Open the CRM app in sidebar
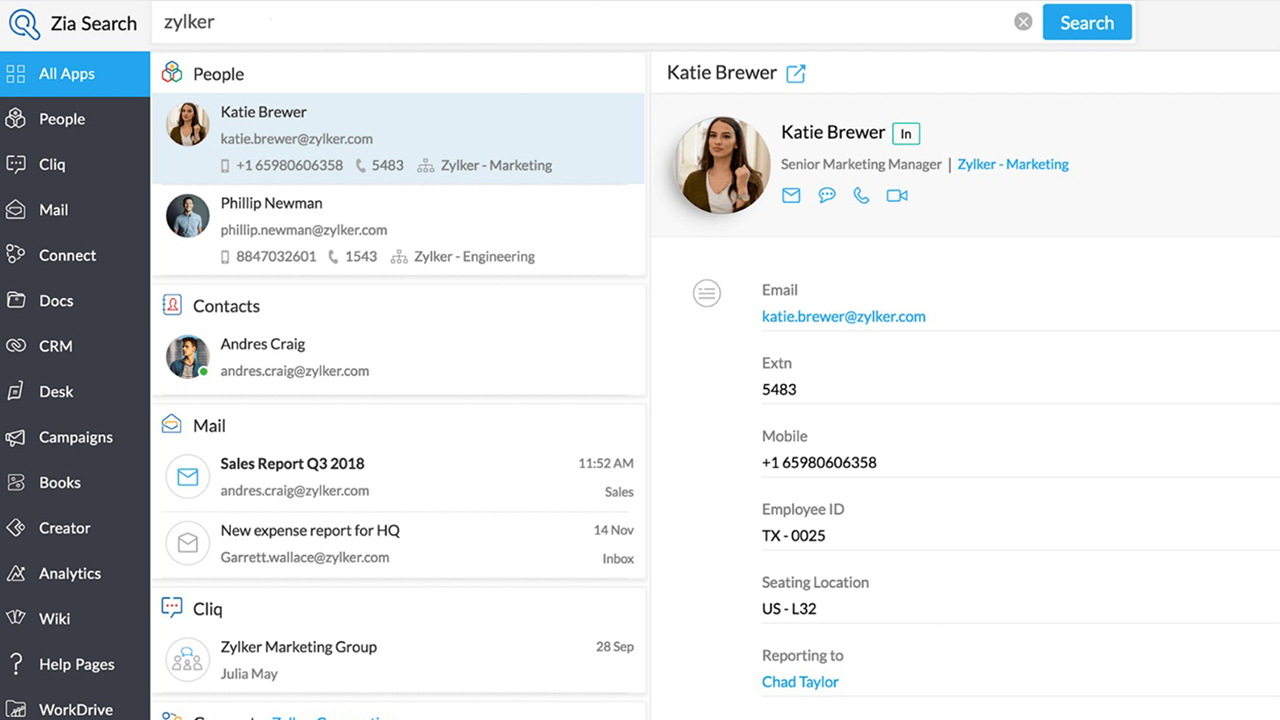The image size is (1280, 720). [55, 346]
